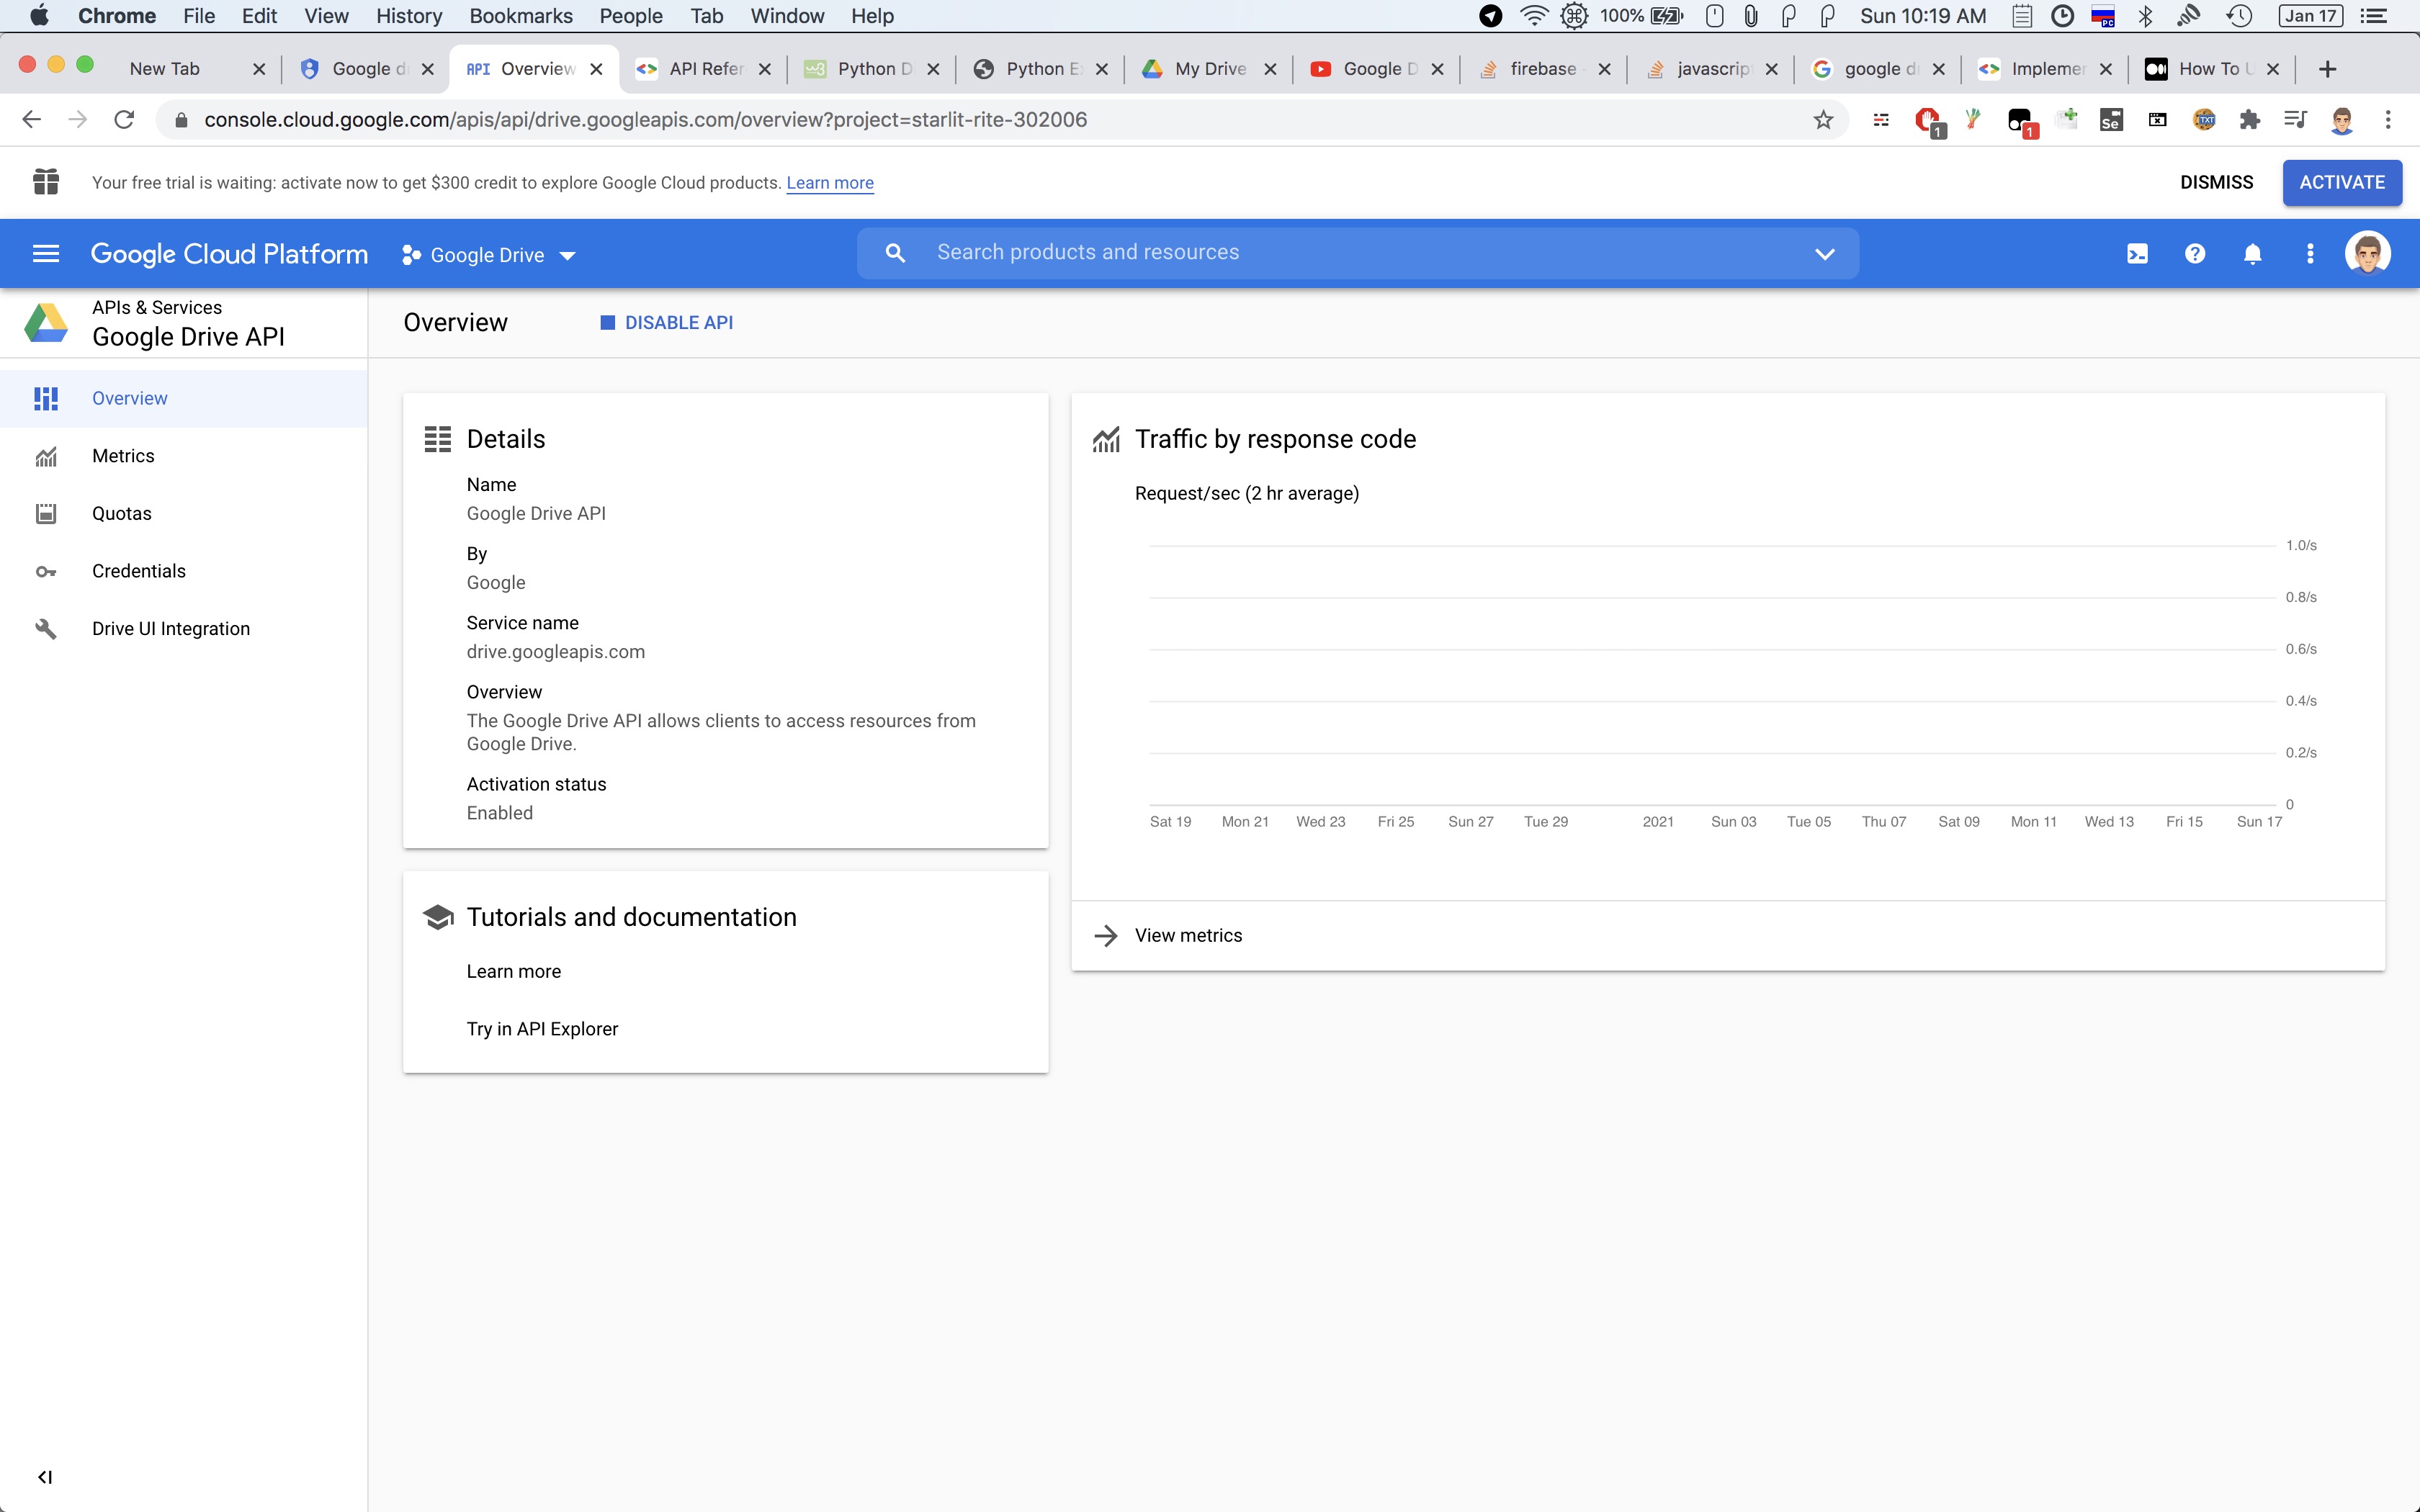Activate Cloud Shell icon

pyautogui.click(x=2137, y=254)
